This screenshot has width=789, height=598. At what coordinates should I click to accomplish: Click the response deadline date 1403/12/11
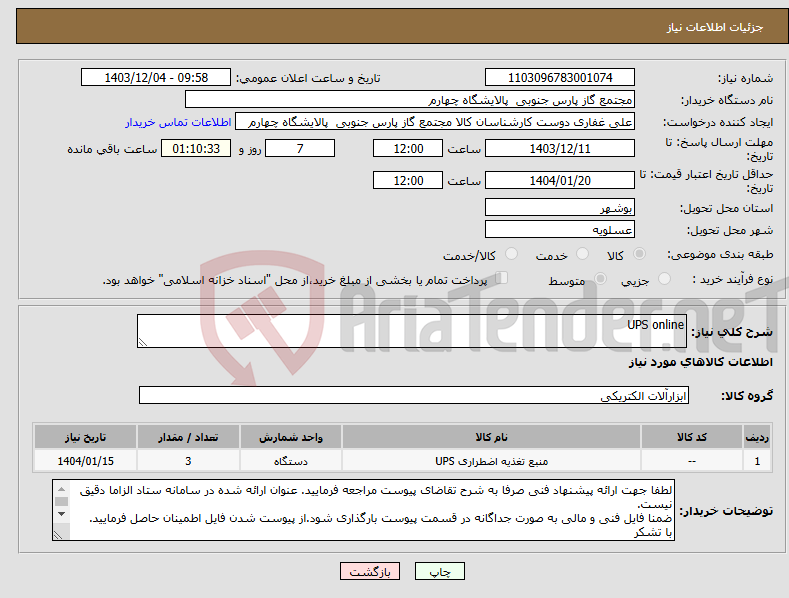[560, 148]
